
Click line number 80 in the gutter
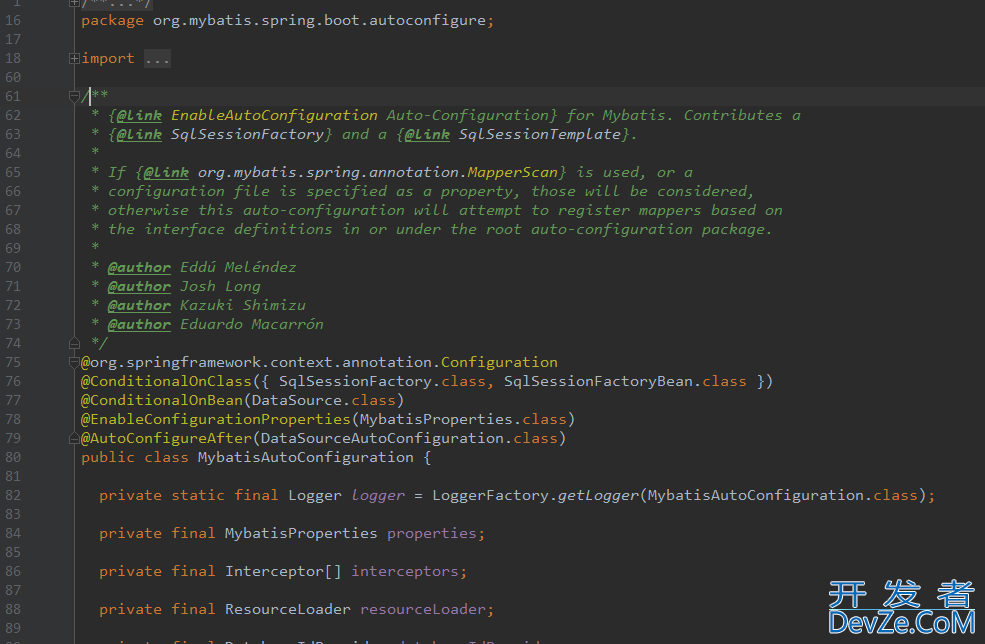(x=13, y=457)
